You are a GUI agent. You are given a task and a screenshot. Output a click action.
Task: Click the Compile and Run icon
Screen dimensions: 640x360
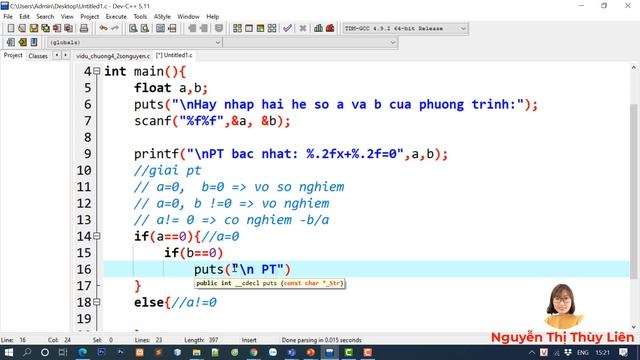[x=260, y=28]
